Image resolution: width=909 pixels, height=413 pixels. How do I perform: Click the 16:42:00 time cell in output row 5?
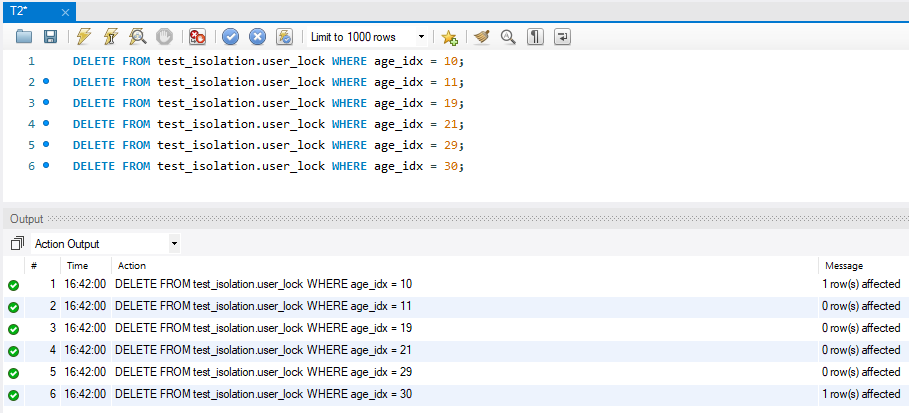tap(85, 372)
